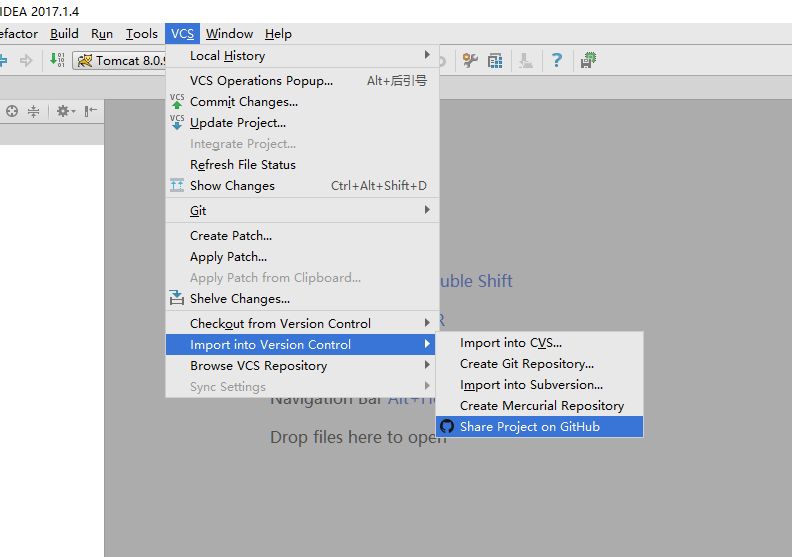The image size is (792, 557).
Task: Open the Help menu
Action: point(278,34)
